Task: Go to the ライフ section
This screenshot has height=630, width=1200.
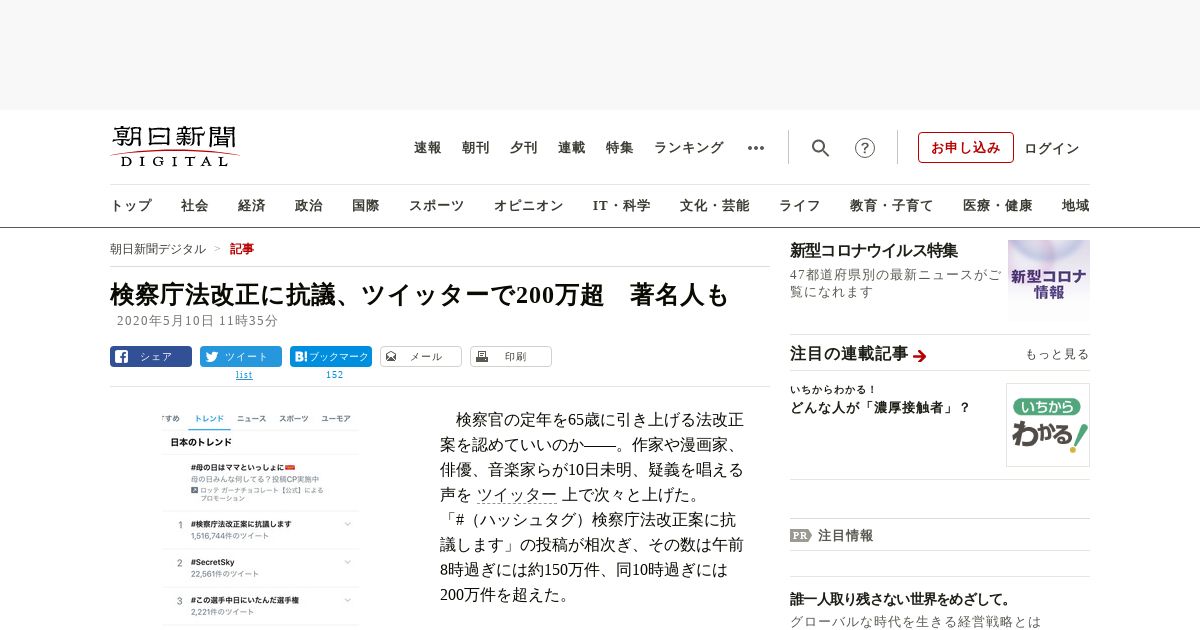Action: click(x=800, y=206)
